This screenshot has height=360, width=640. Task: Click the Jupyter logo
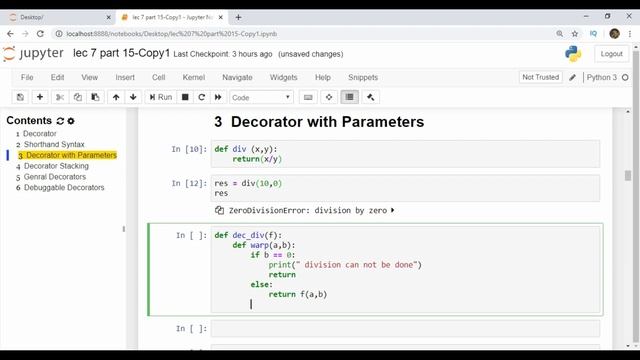click(x=33, y=53)
